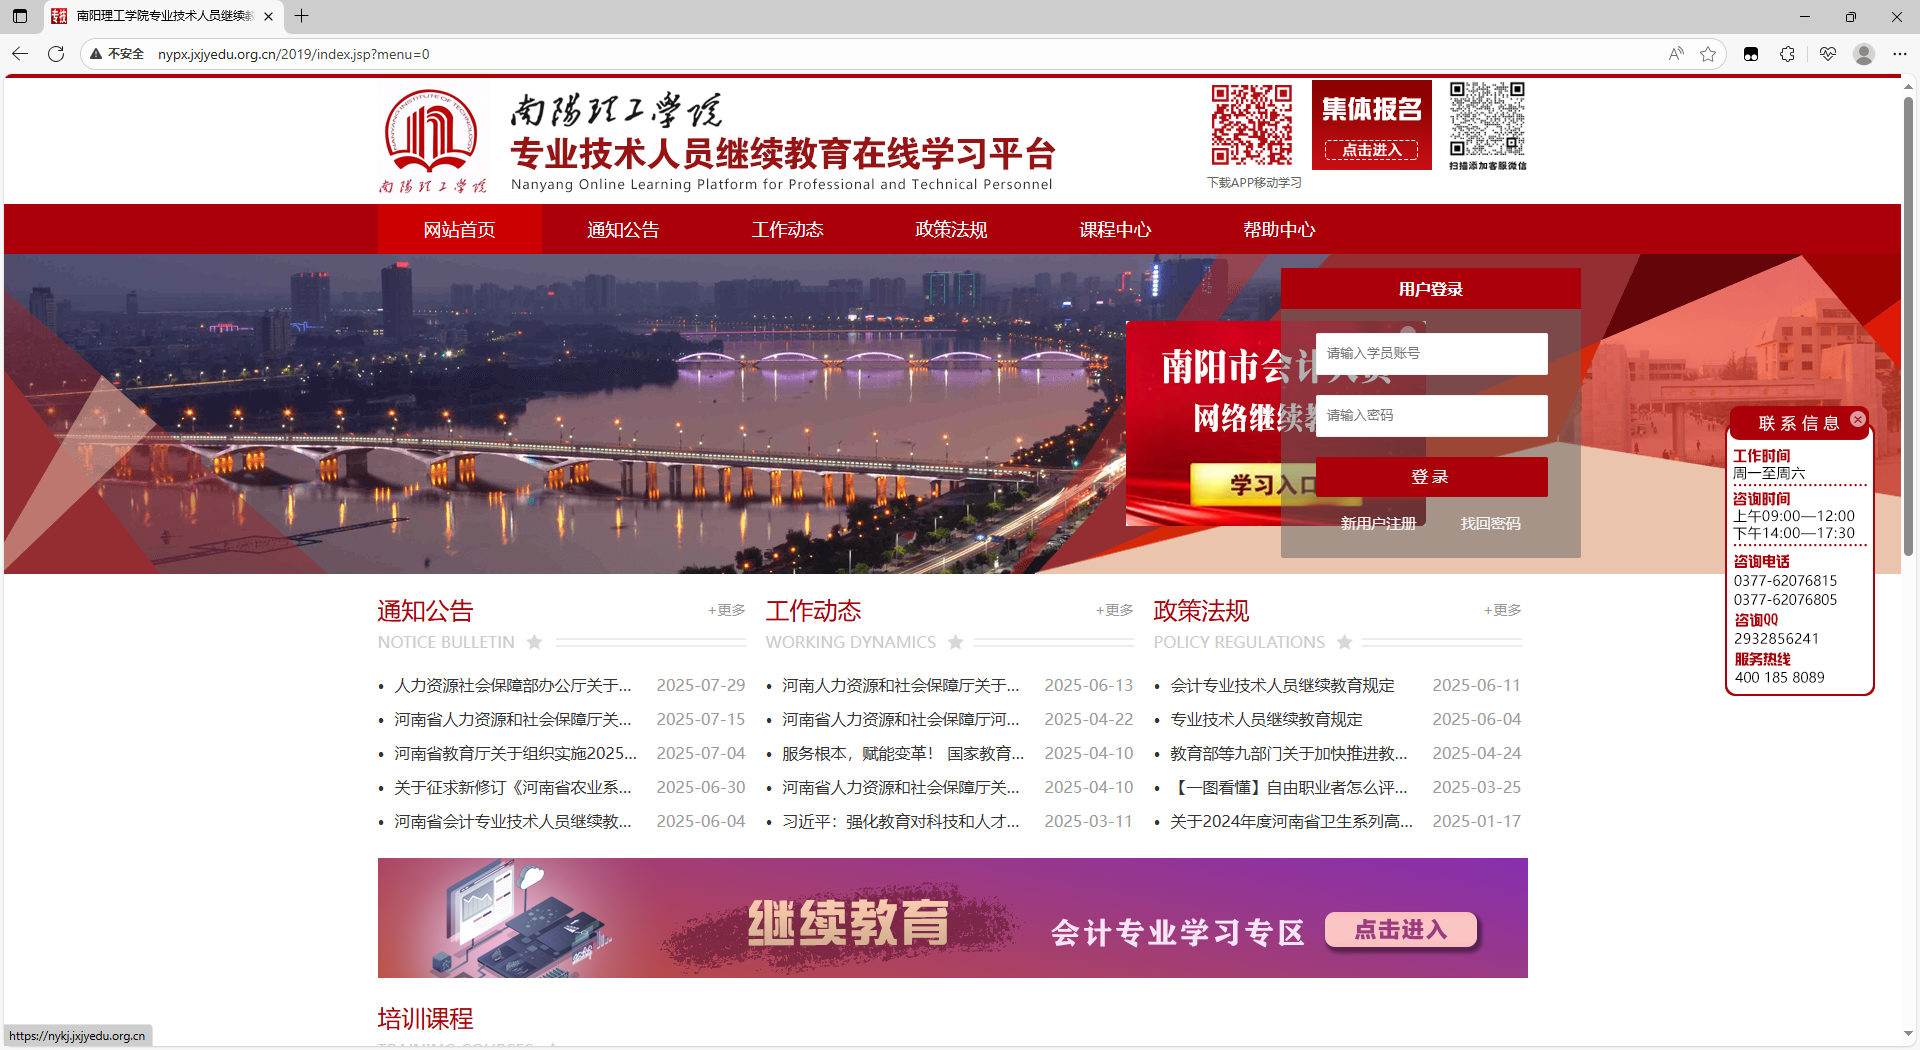
Task: Open 课程中心 in the navigation bar
Action: tap(1116, 229)
